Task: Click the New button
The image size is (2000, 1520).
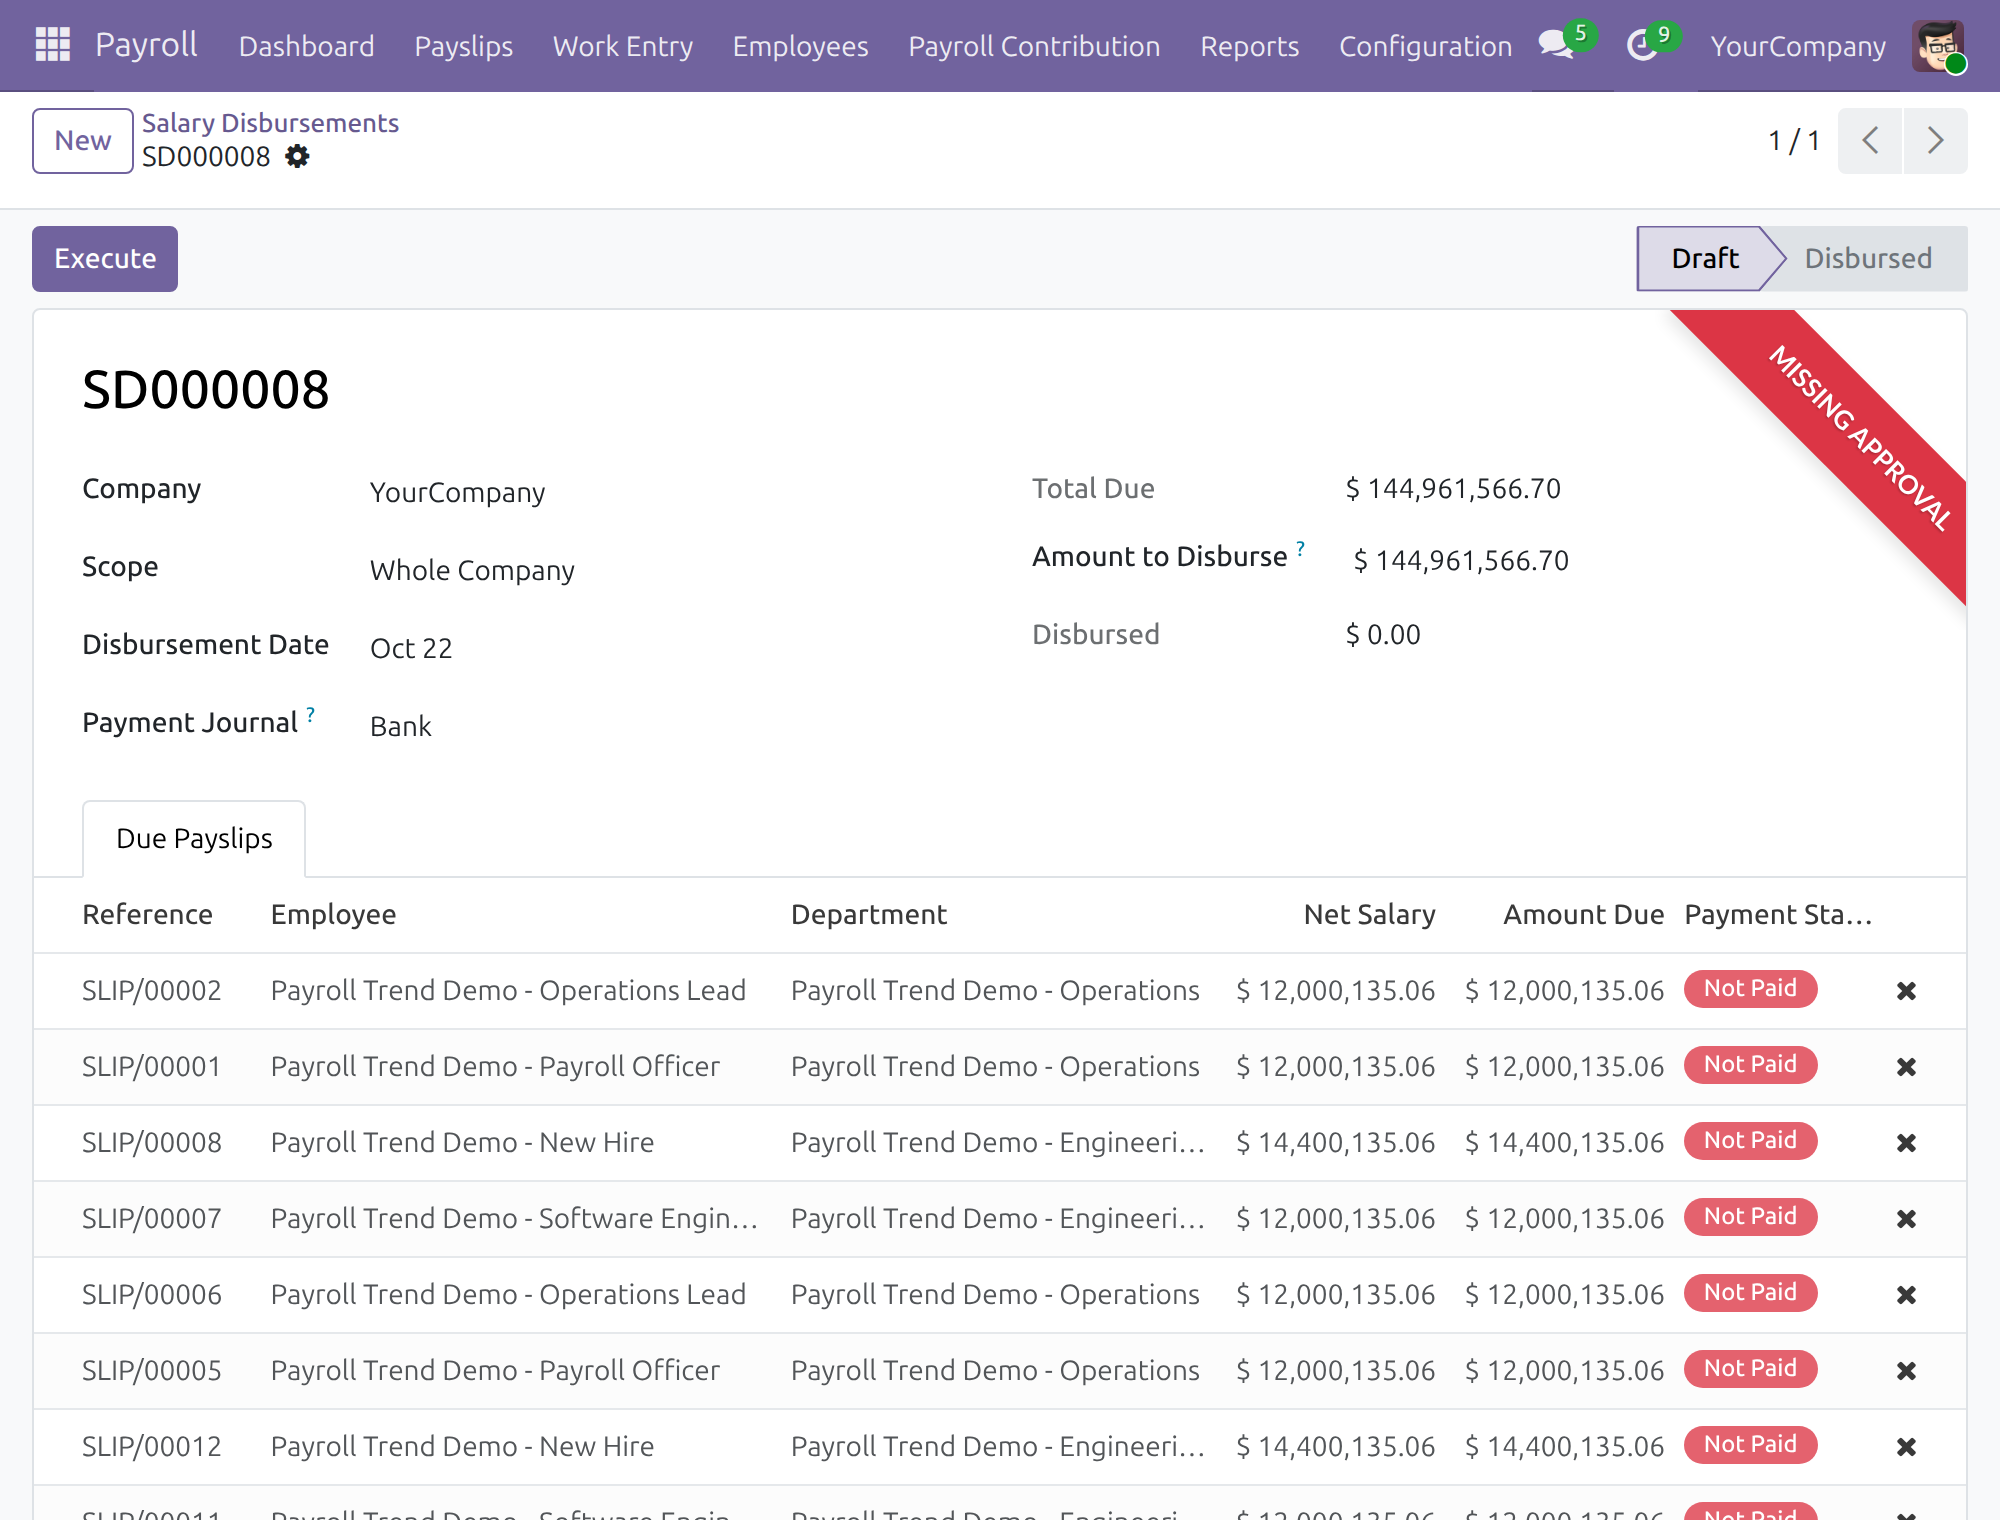Action: tap(83, 141)
